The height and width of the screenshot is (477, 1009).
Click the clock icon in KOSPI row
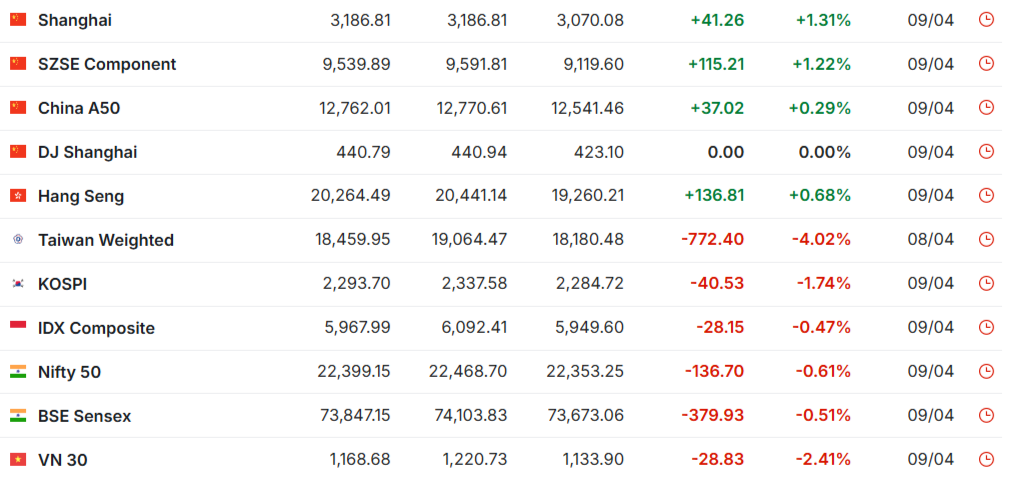click(x=986, y=284)
